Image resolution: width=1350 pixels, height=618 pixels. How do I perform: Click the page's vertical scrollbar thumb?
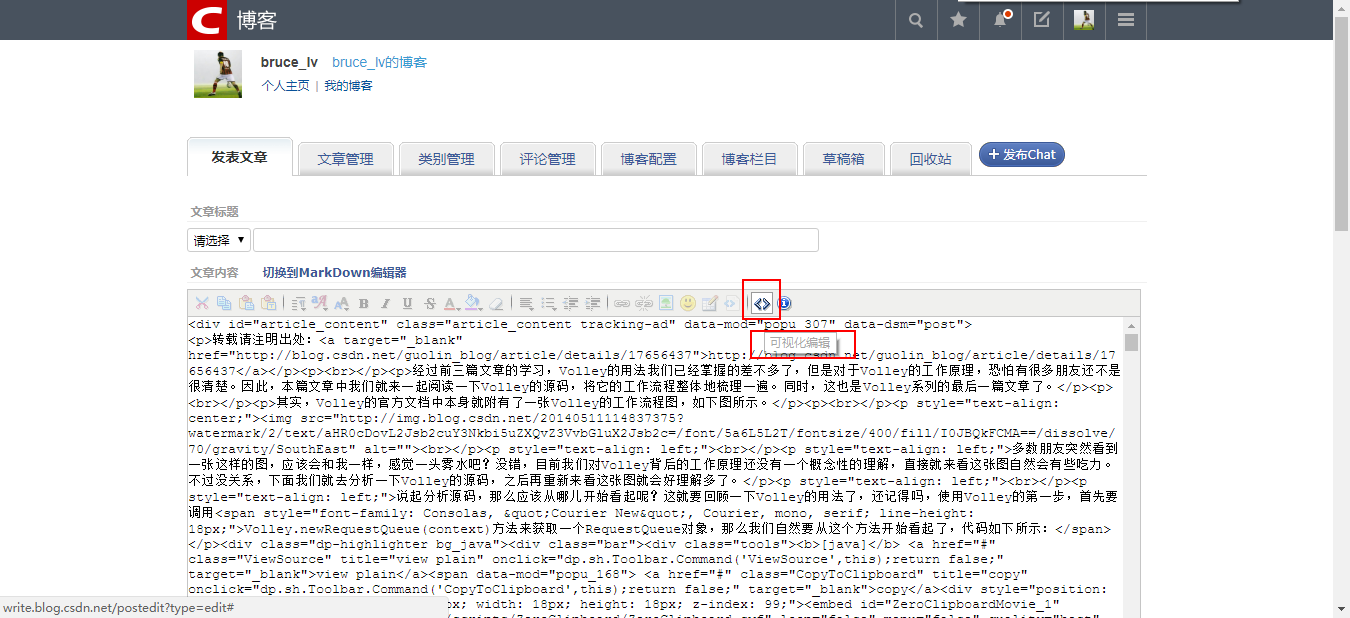(x=1341, y=125)
